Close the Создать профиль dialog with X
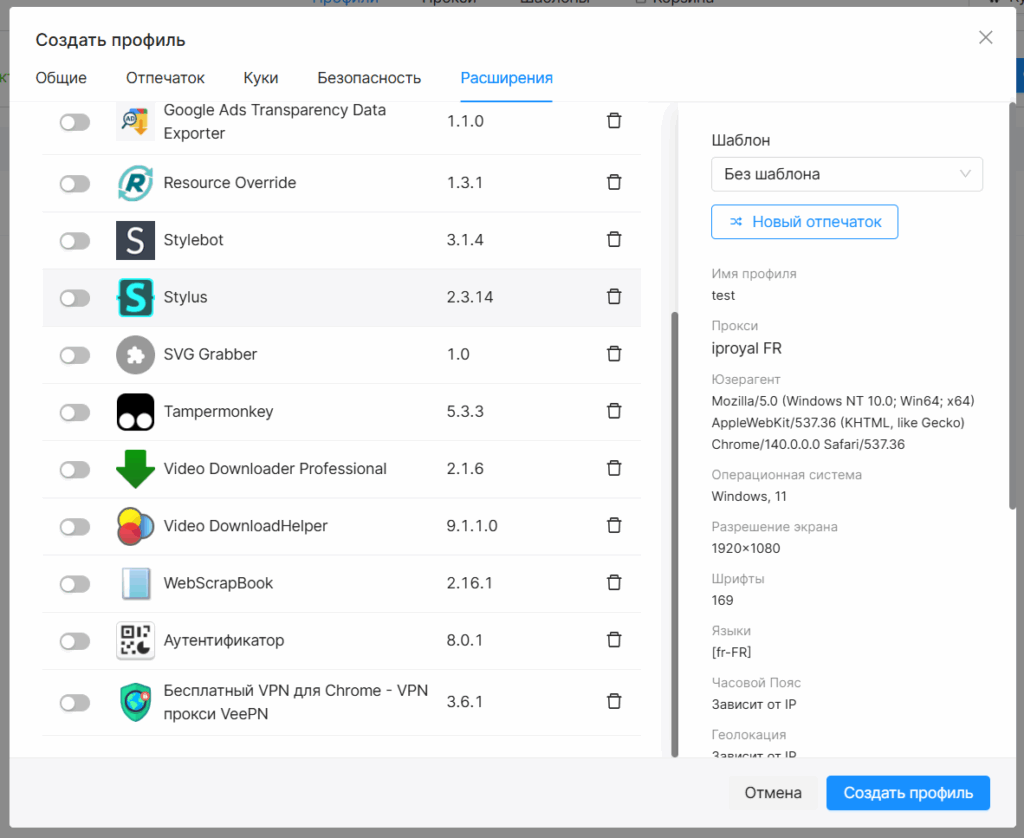 985,38
